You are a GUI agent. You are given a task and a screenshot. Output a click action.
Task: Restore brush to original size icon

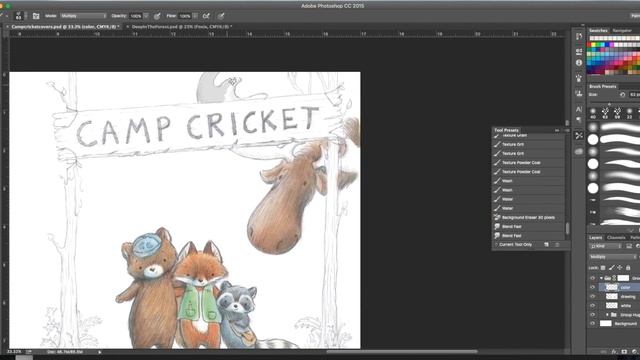tap(622, 95)
